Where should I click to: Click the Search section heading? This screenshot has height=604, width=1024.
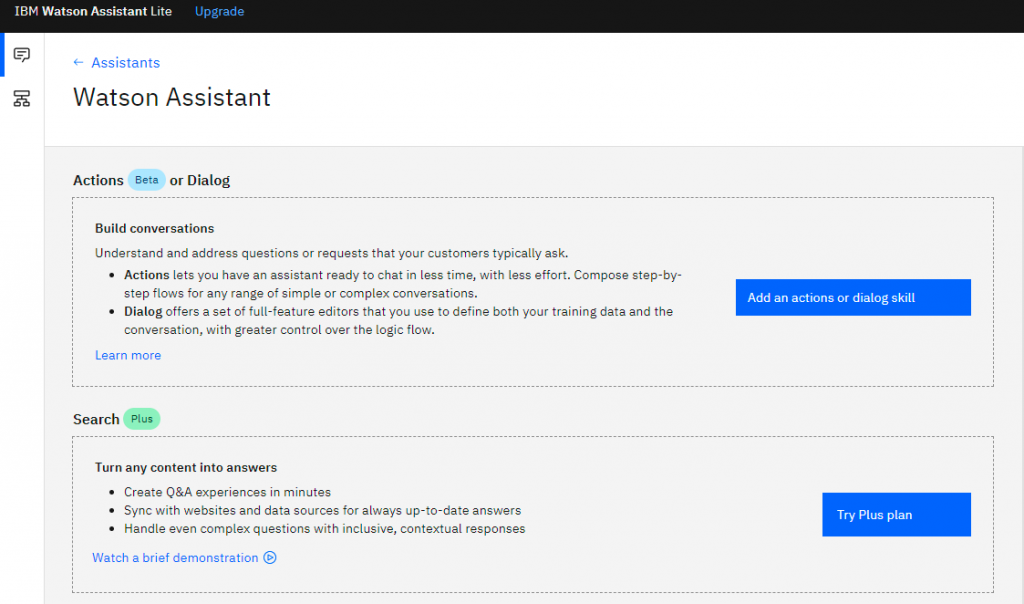[x=96, y=419]
